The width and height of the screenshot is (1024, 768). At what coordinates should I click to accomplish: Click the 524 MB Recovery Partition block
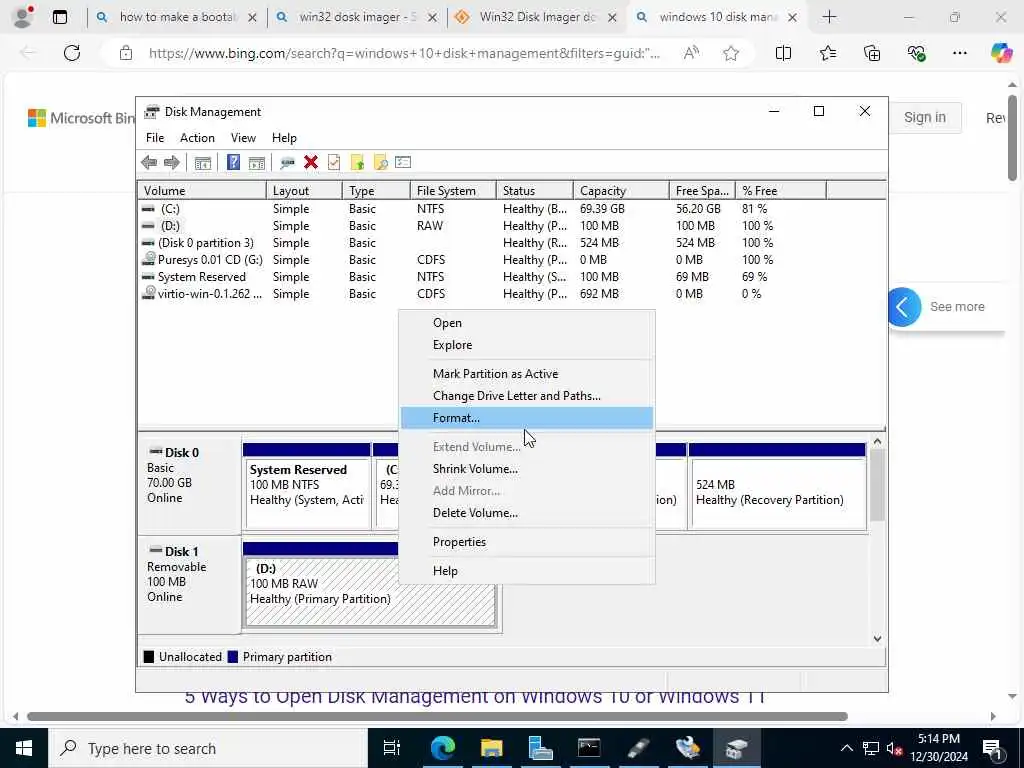[777, 487]
